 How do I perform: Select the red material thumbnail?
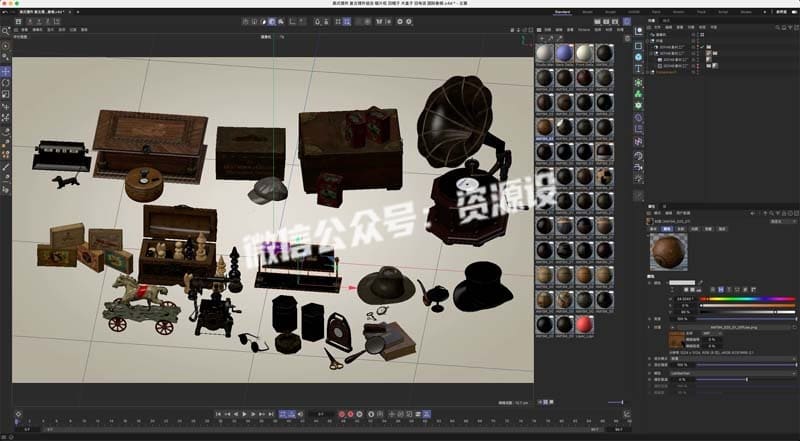tap(584, 325)
